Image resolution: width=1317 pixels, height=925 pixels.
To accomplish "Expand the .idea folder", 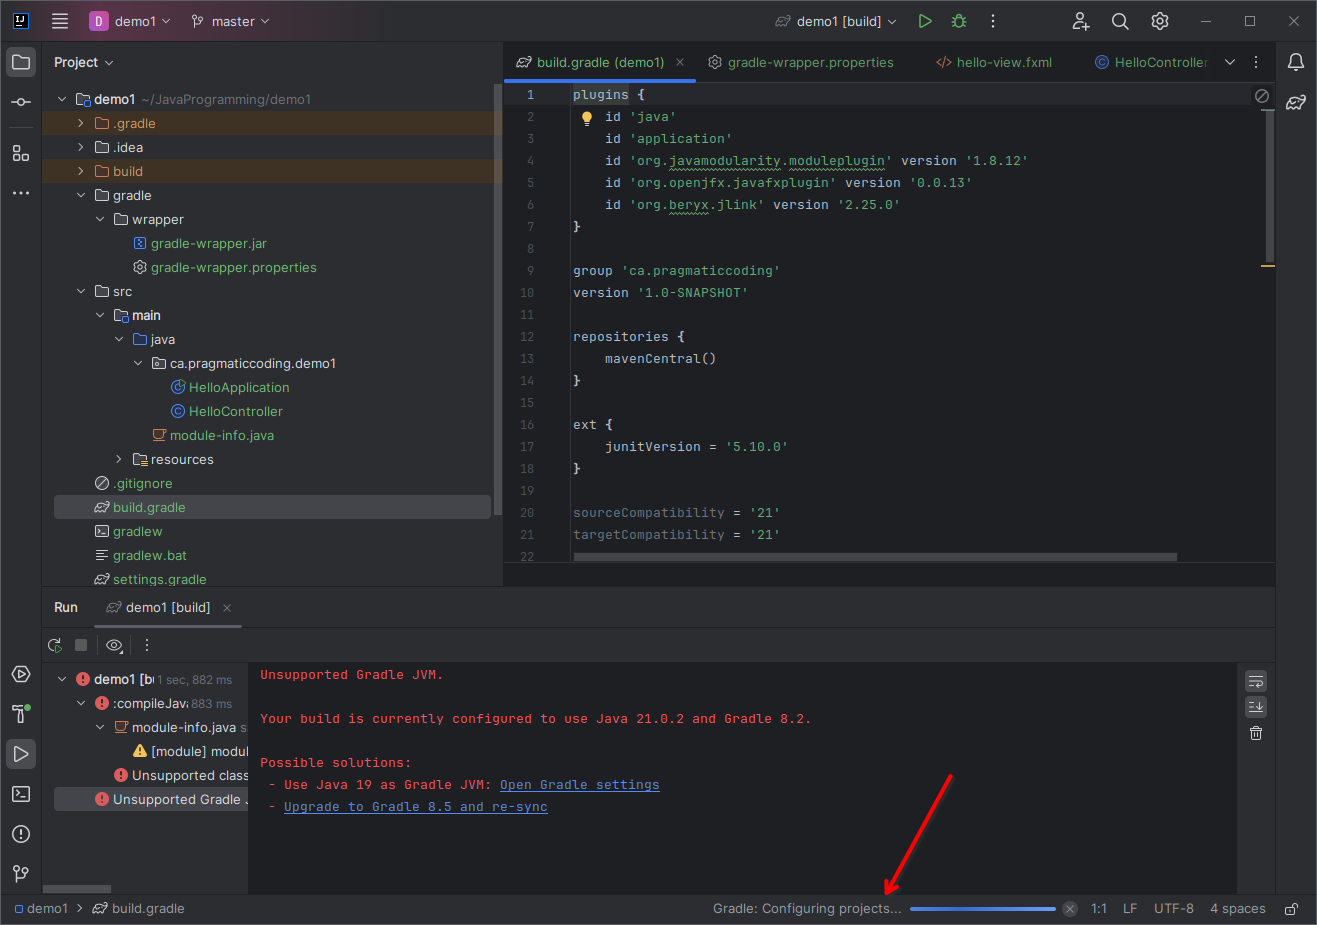I will (81, 147).
